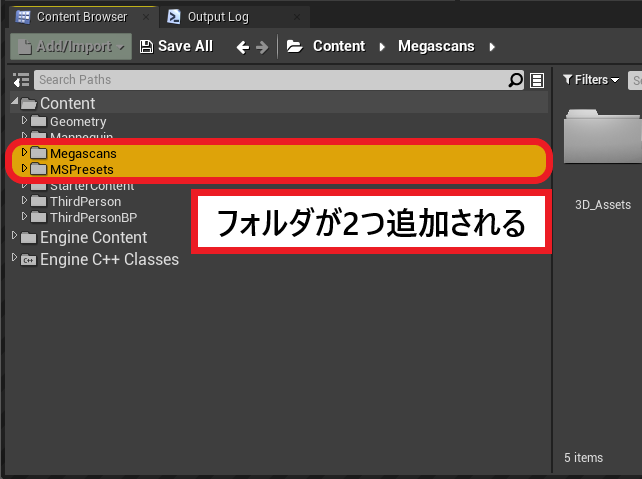Collapse the Content root folder
This screenshot has height=479, width=642.
pos(15,101)
